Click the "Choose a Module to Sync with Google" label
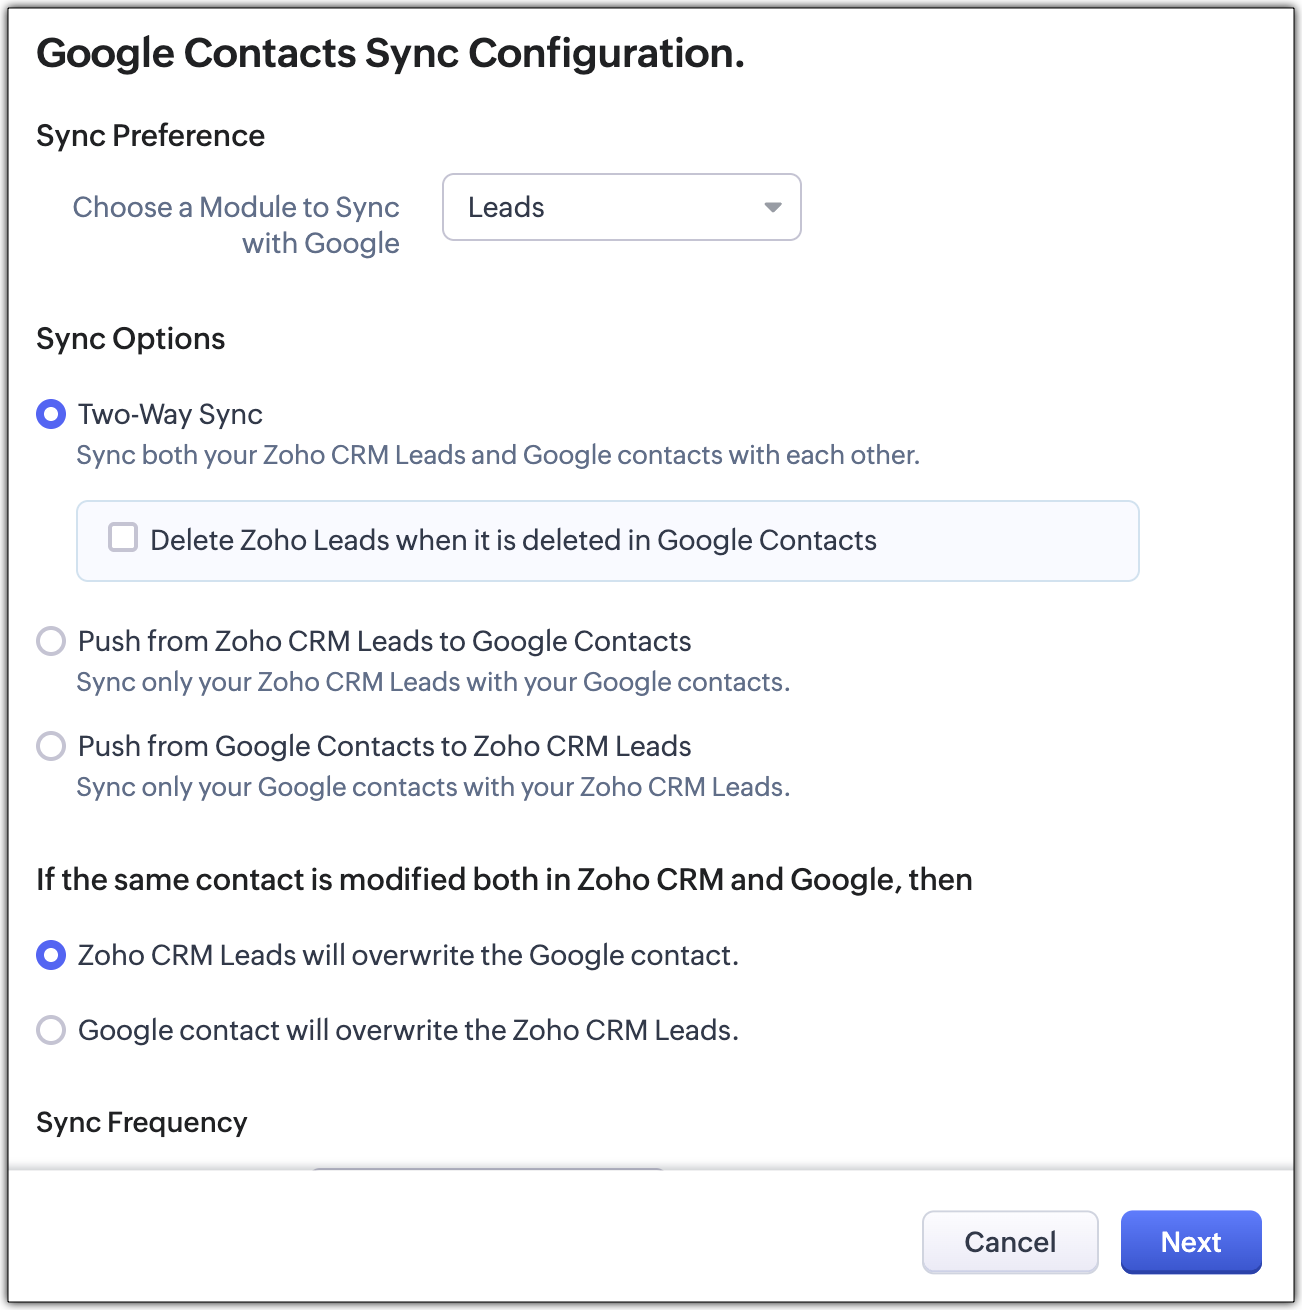 click(236, 225)
